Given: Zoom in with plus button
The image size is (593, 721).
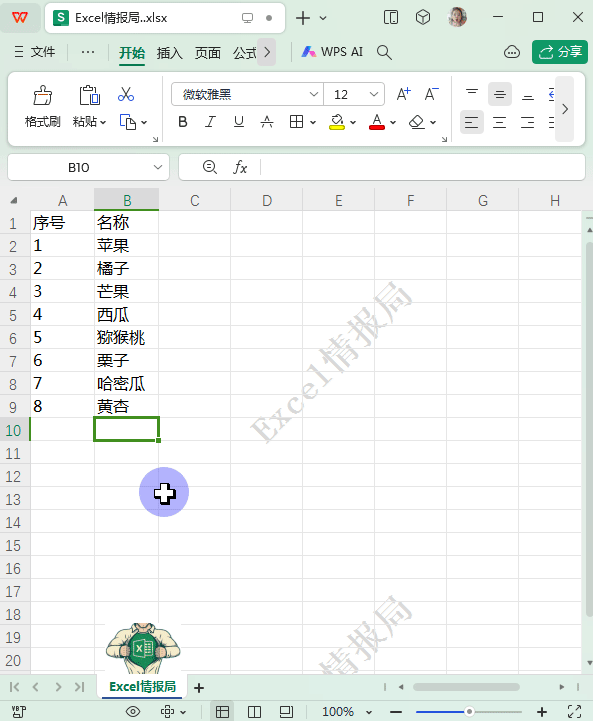Looking at the screenshot, I should pyautogui.click(x=542, y=712).
